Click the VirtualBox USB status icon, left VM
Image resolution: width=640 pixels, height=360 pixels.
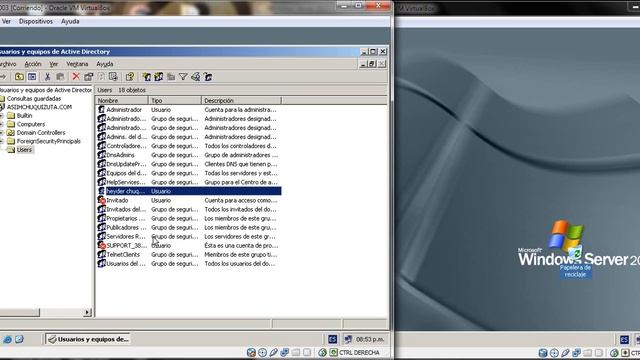click(273, 352)
